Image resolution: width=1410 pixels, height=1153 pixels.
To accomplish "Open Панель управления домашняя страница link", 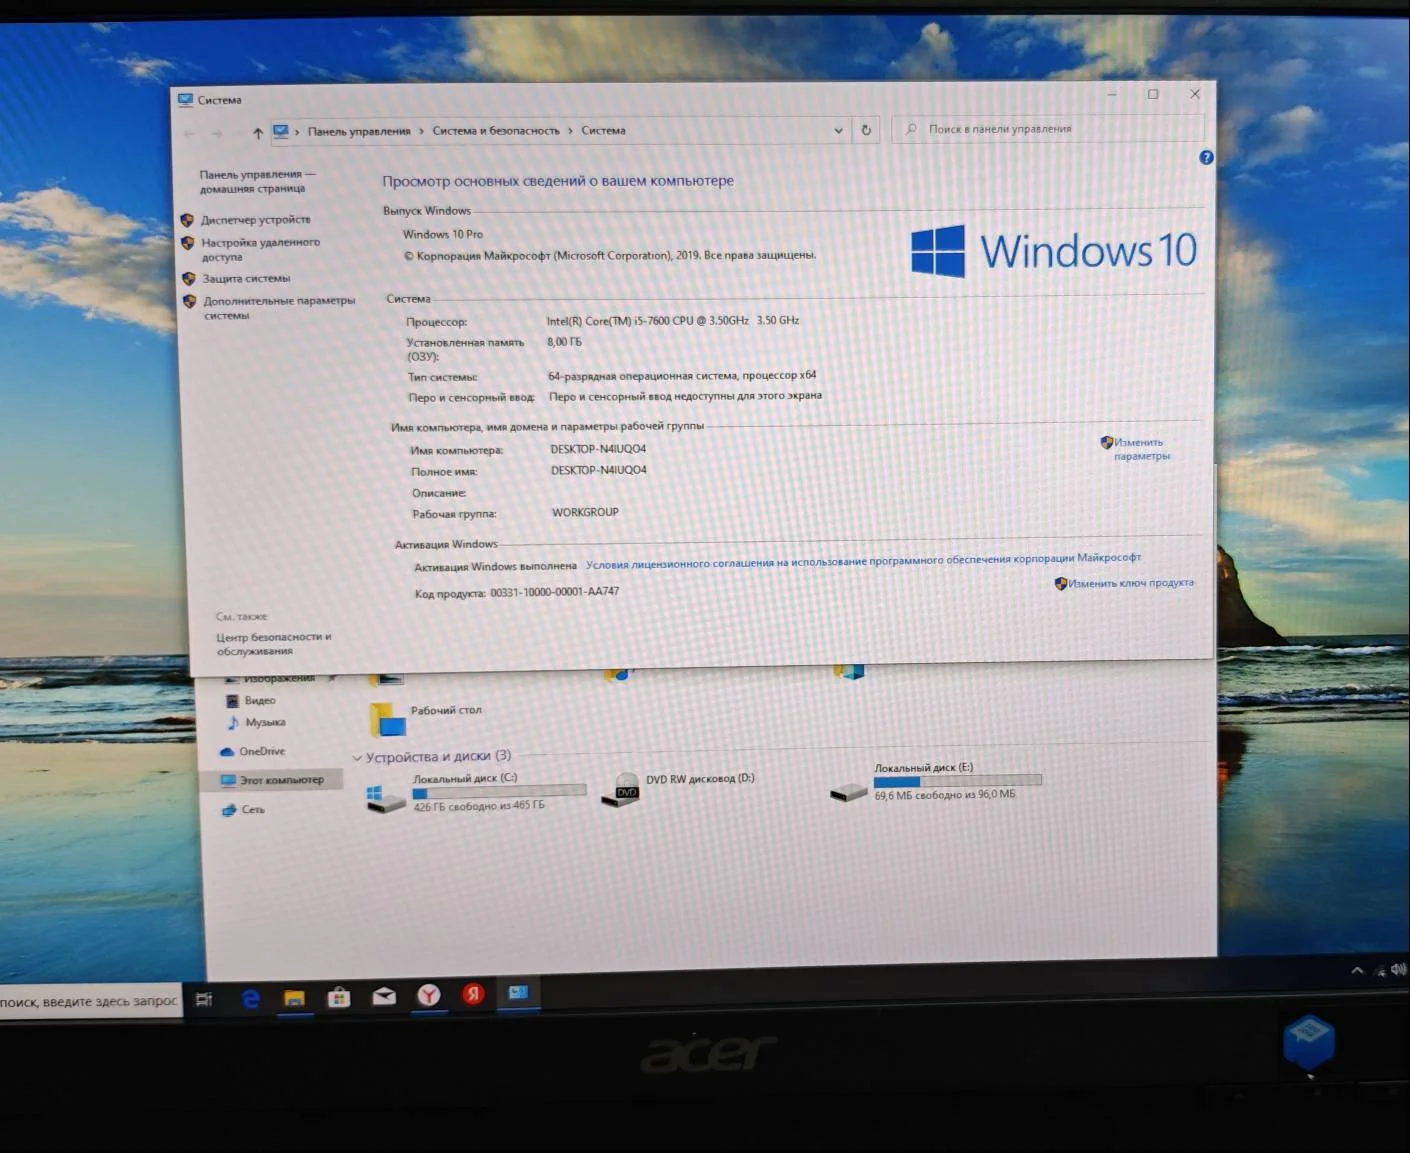I will tap(257, 181).
